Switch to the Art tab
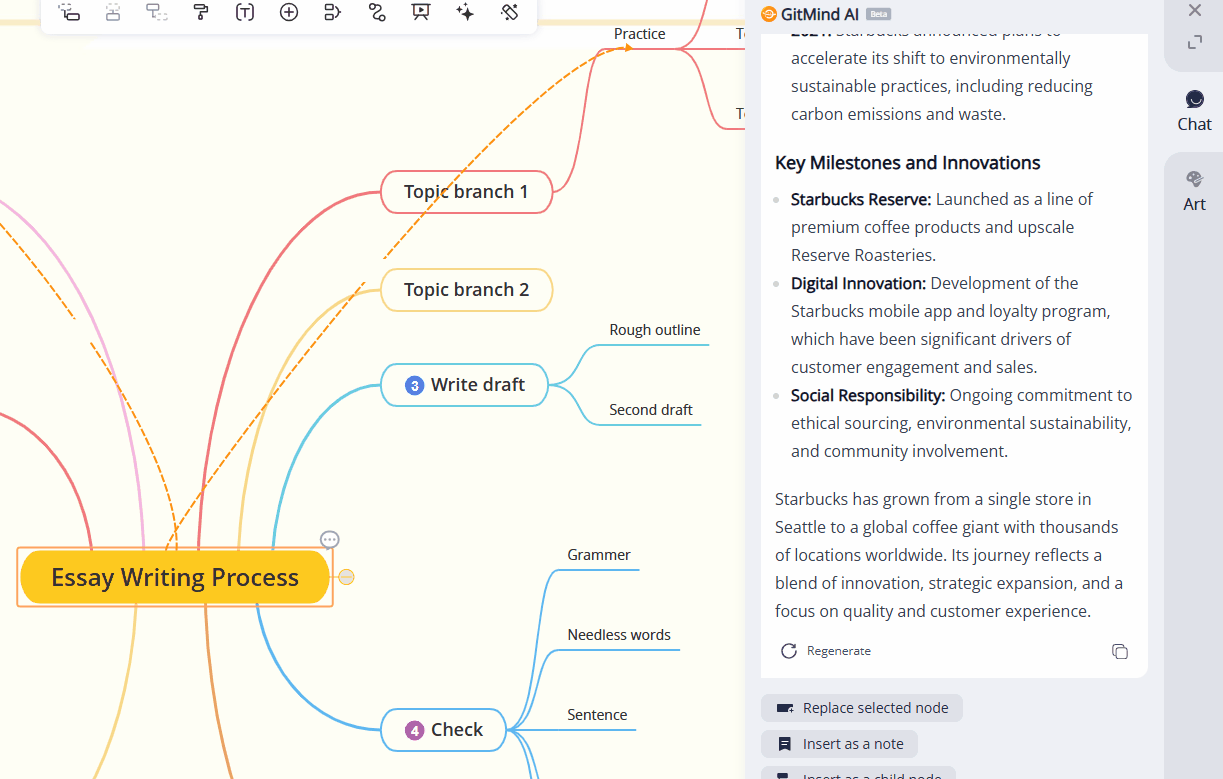The width and height of the screenshot is (1223, 779). coord(1194,190)
